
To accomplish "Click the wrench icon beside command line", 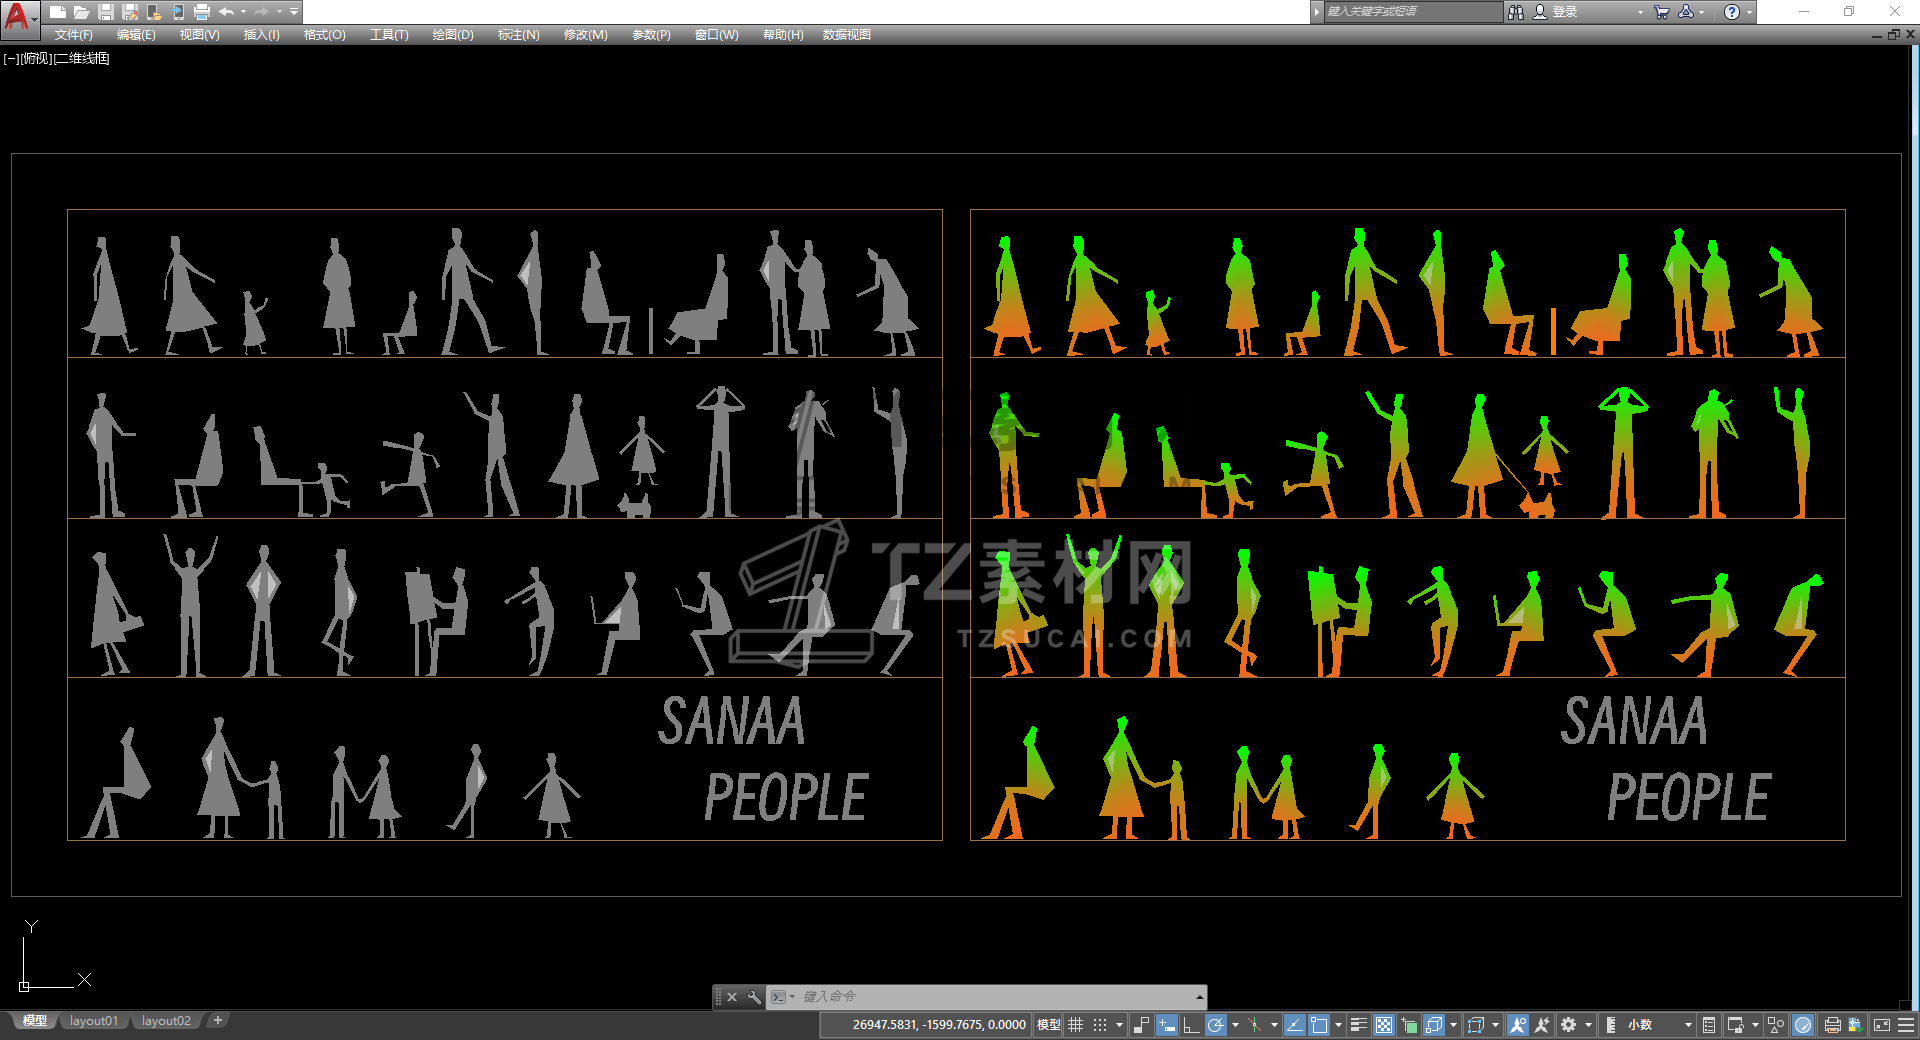I will [x=754, y=997].
